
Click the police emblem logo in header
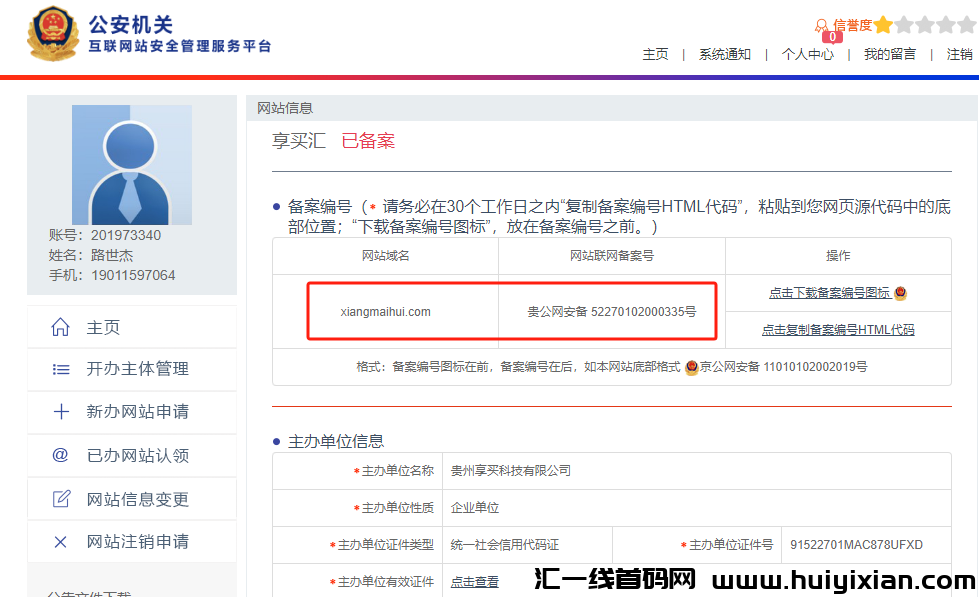[52, 34]
